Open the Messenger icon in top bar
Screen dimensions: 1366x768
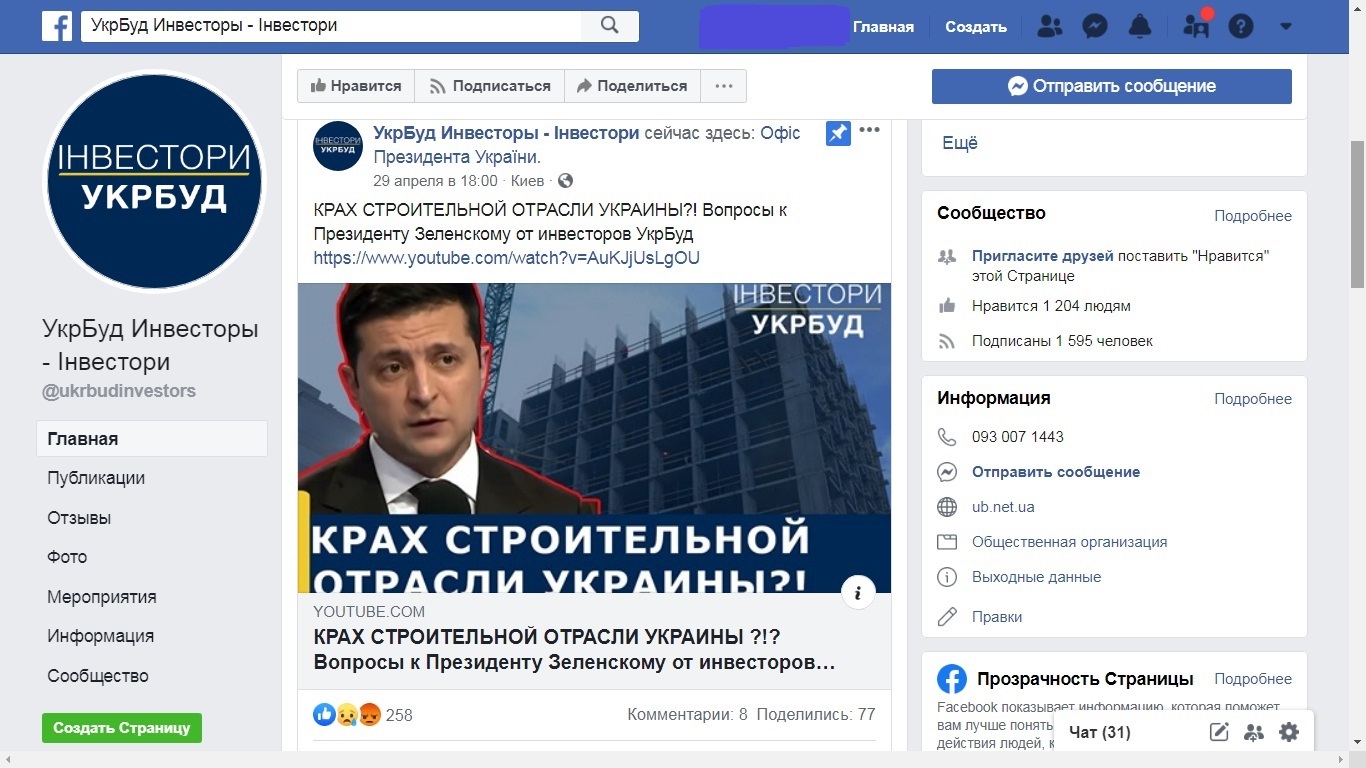point(1095,27)
